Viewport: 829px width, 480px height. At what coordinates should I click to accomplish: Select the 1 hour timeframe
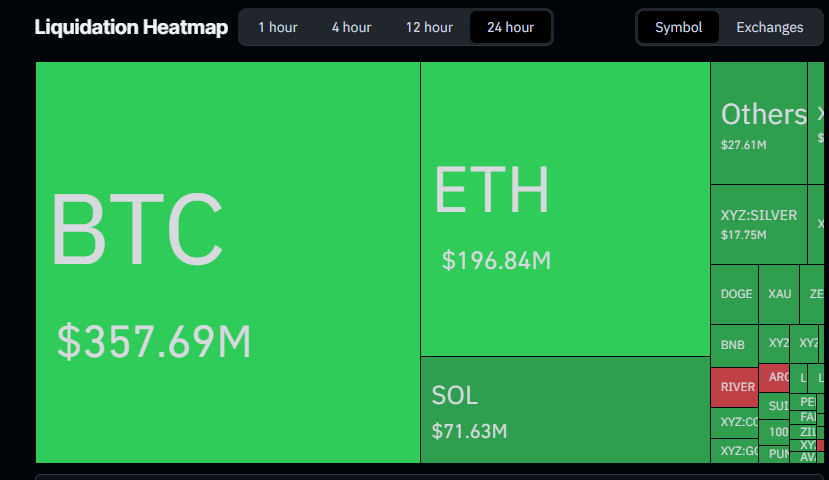[277, 27]
